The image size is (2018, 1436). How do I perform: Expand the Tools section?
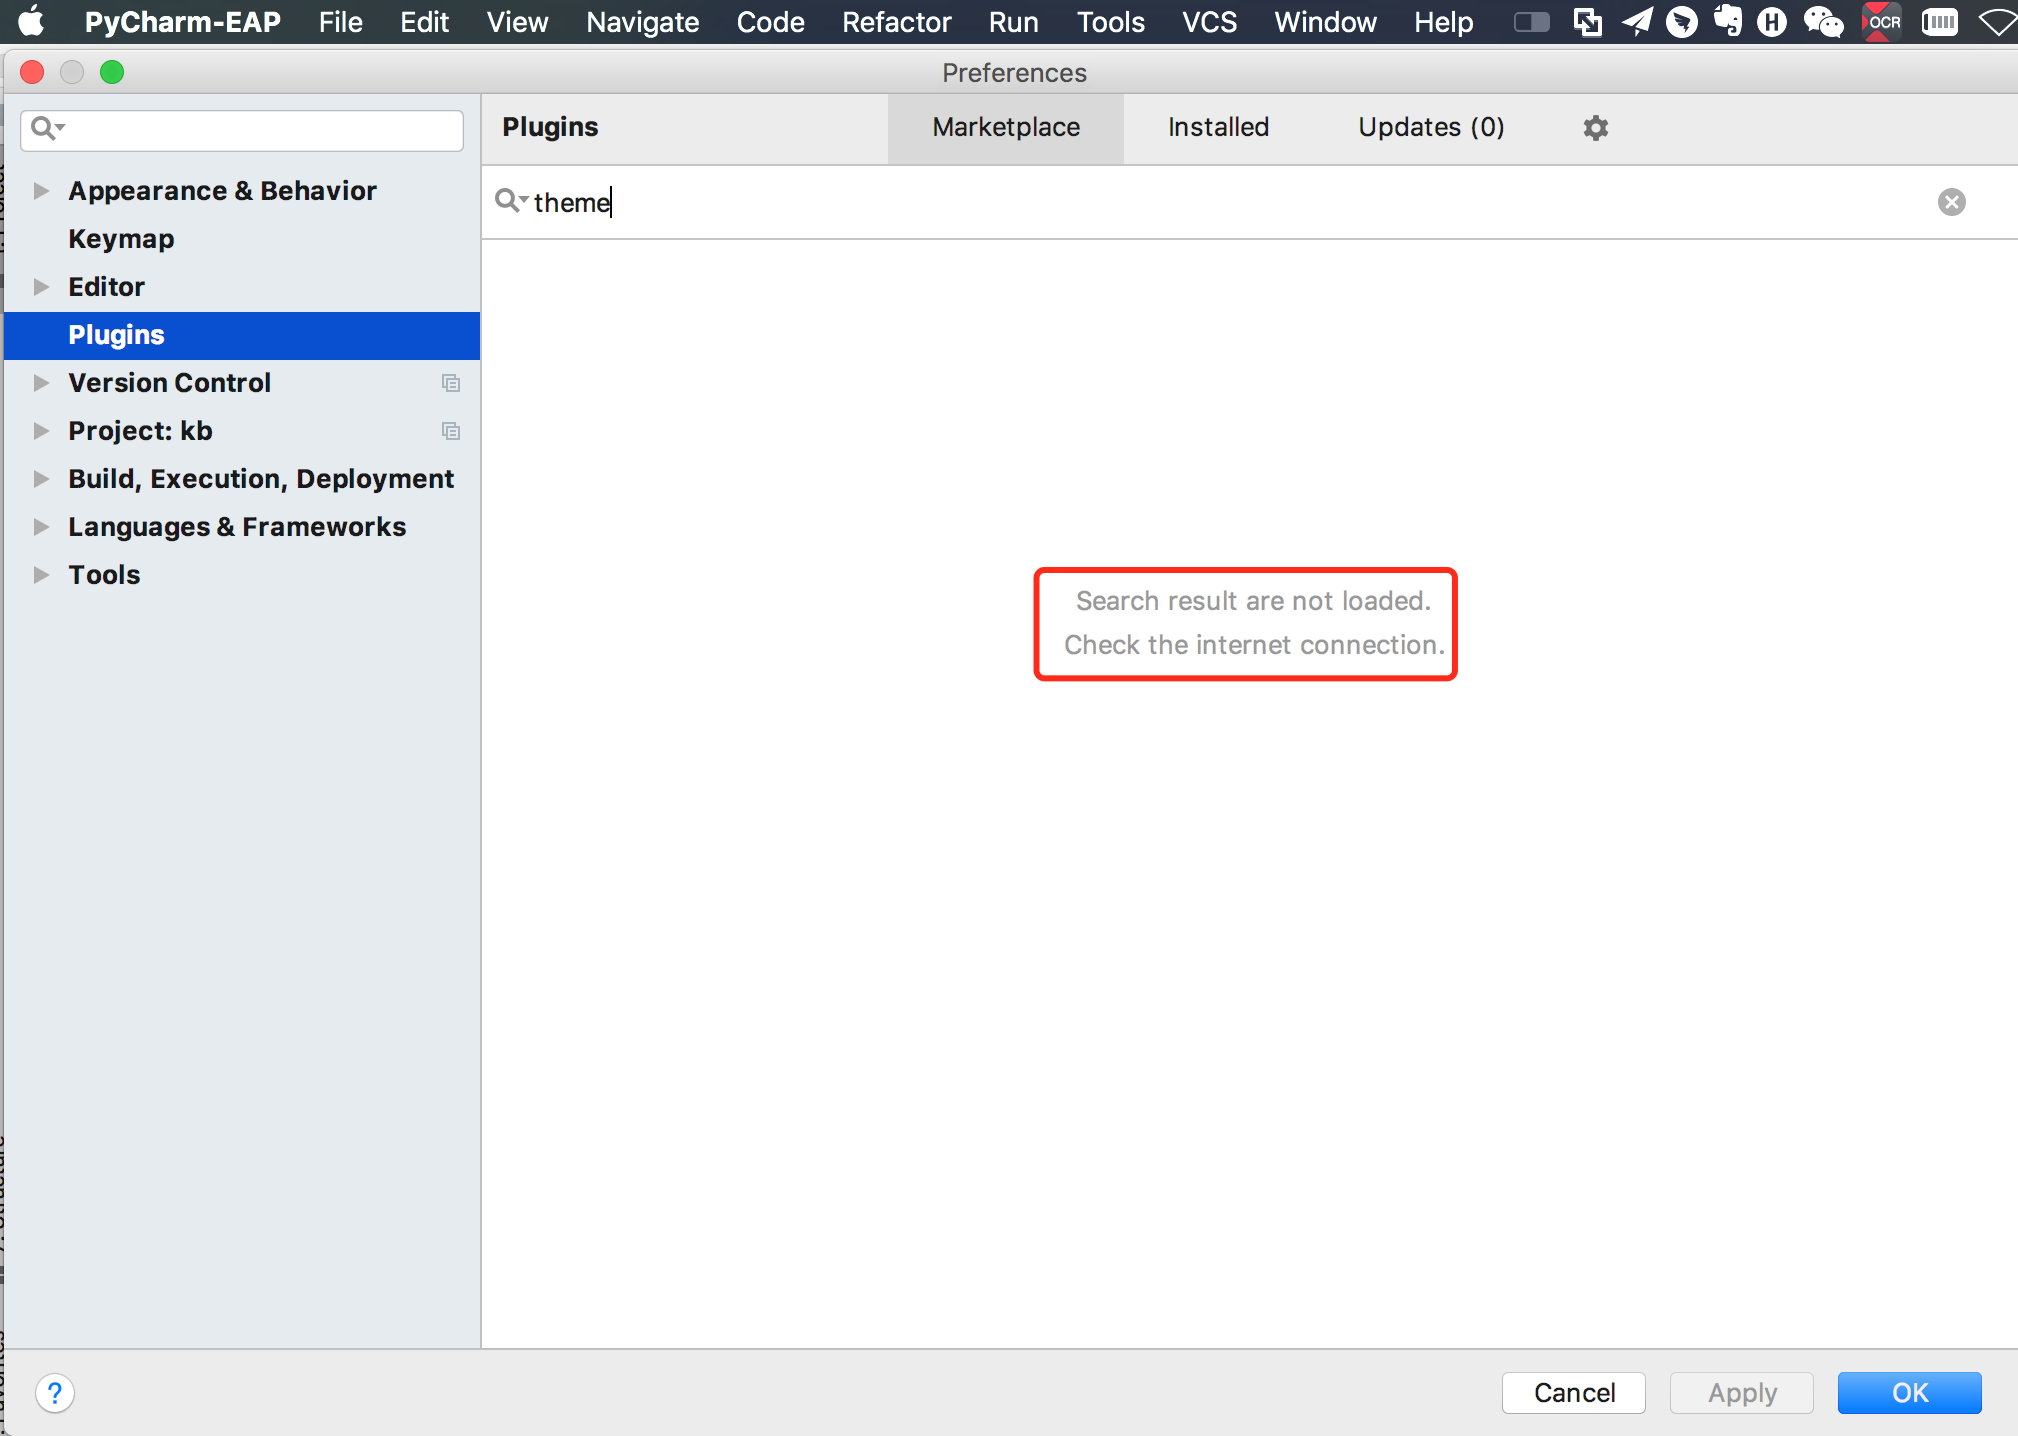[40, 574]
